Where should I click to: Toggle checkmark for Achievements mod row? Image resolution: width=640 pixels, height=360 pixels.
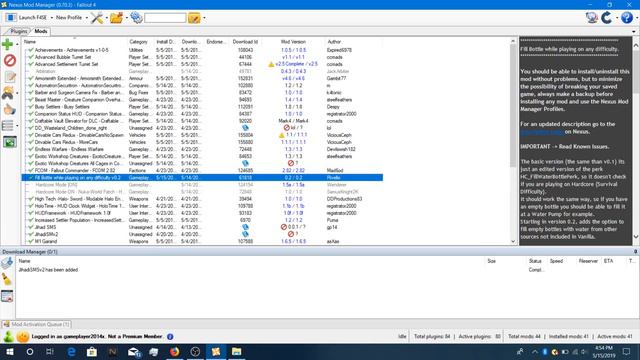point(31,50)
